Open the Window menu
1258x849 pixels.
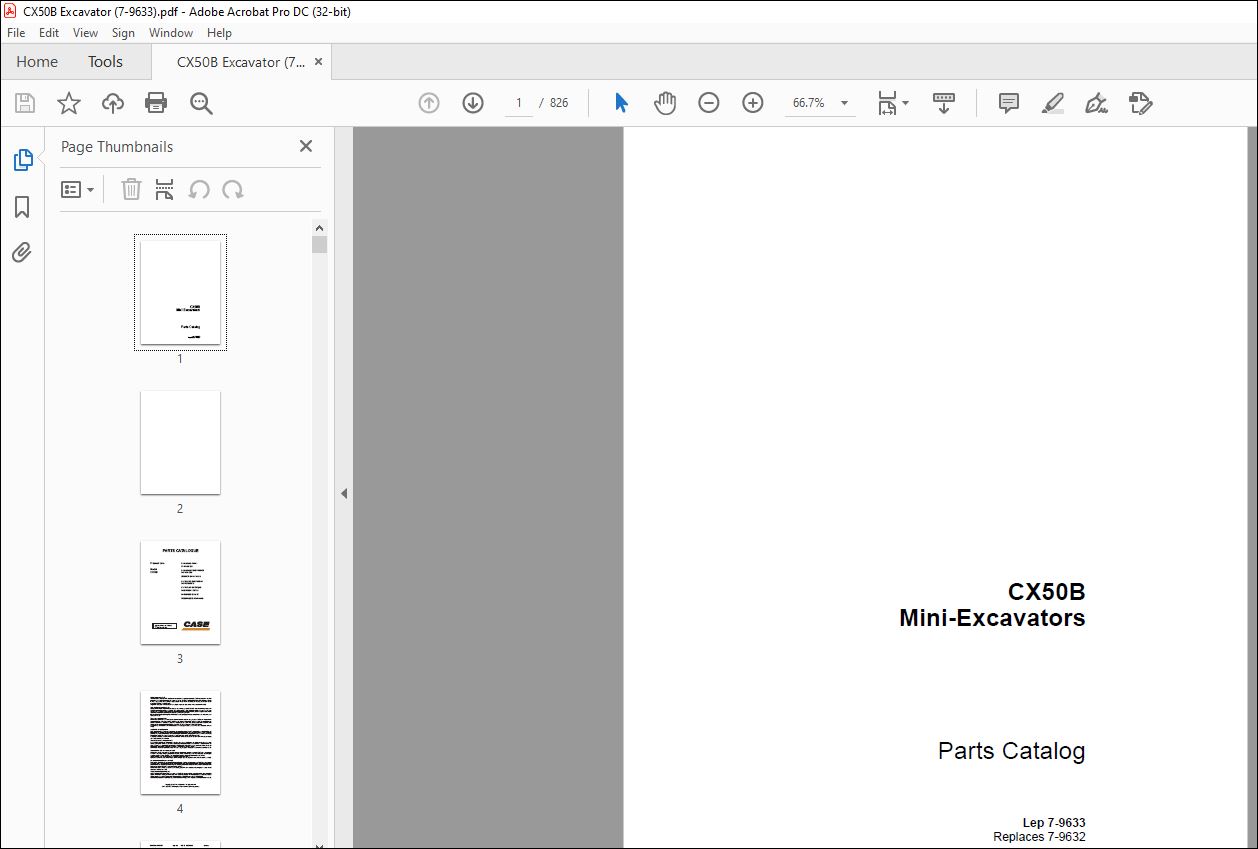[x=171, y=33]
